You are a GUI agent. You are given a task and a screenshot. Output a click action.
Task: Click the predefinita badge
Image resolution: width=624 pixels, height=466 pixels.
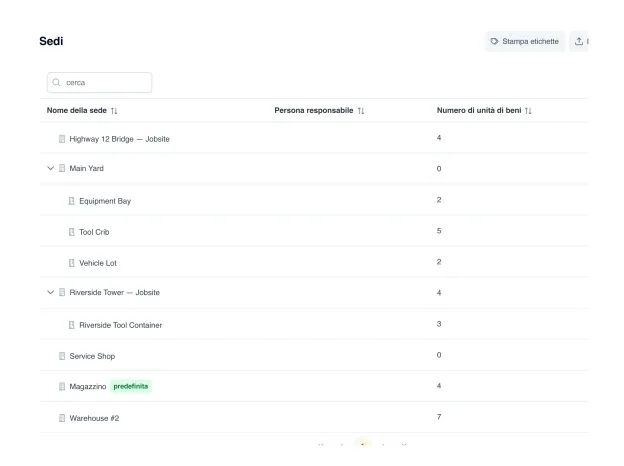click(x=131, y=386)
